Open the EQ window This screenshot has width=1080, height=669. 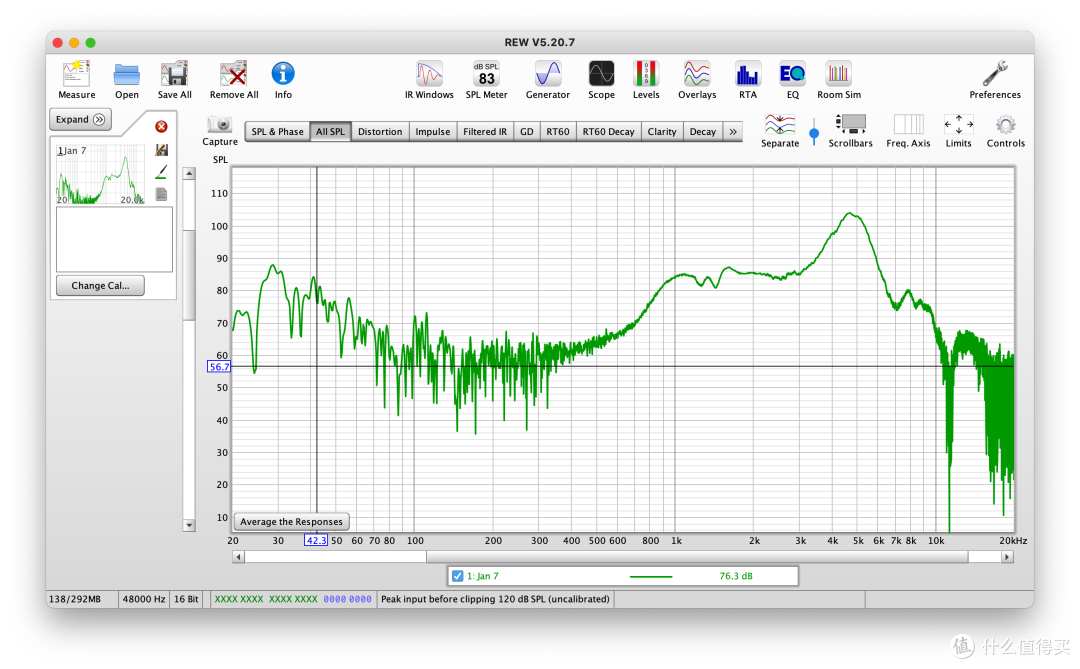[792, 79]
